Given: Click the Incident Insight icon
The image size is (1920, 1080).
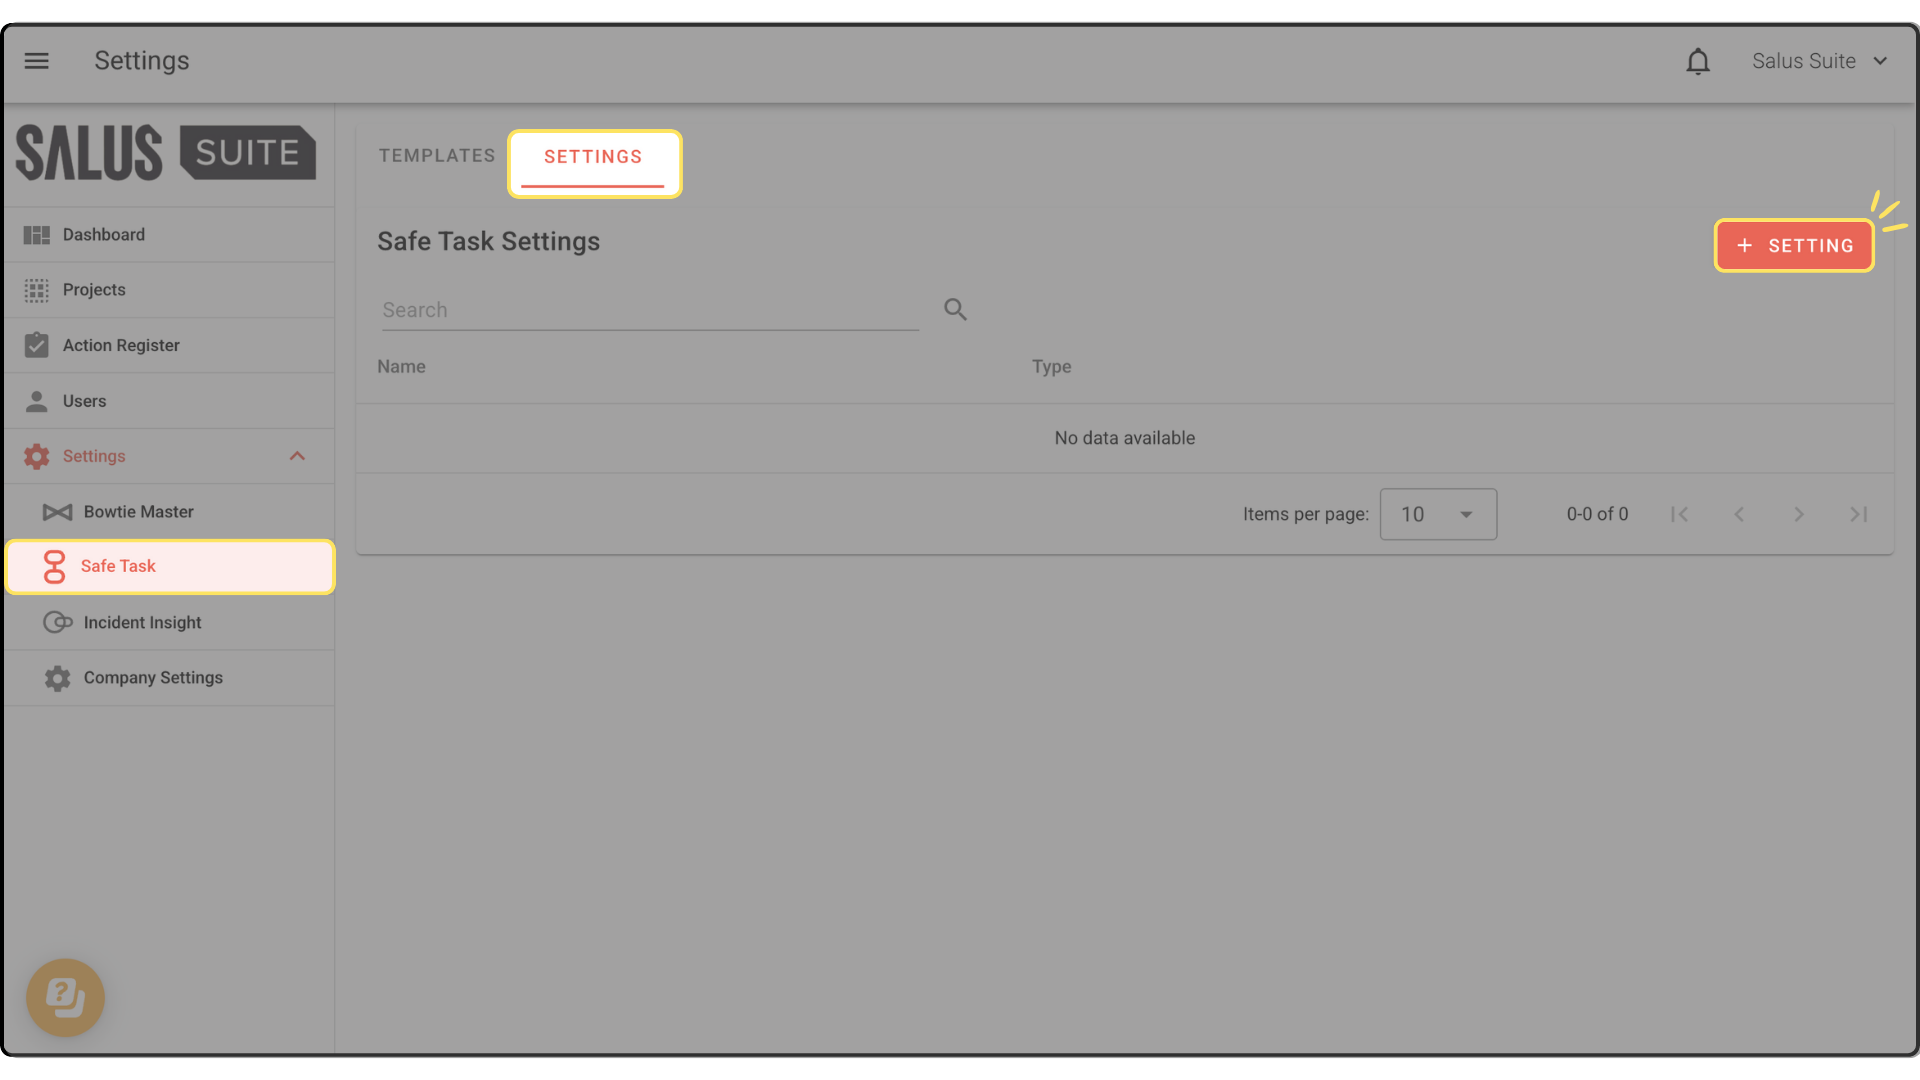Looking at the screenshot, I should pyautogui.click(x=57, y=622).
